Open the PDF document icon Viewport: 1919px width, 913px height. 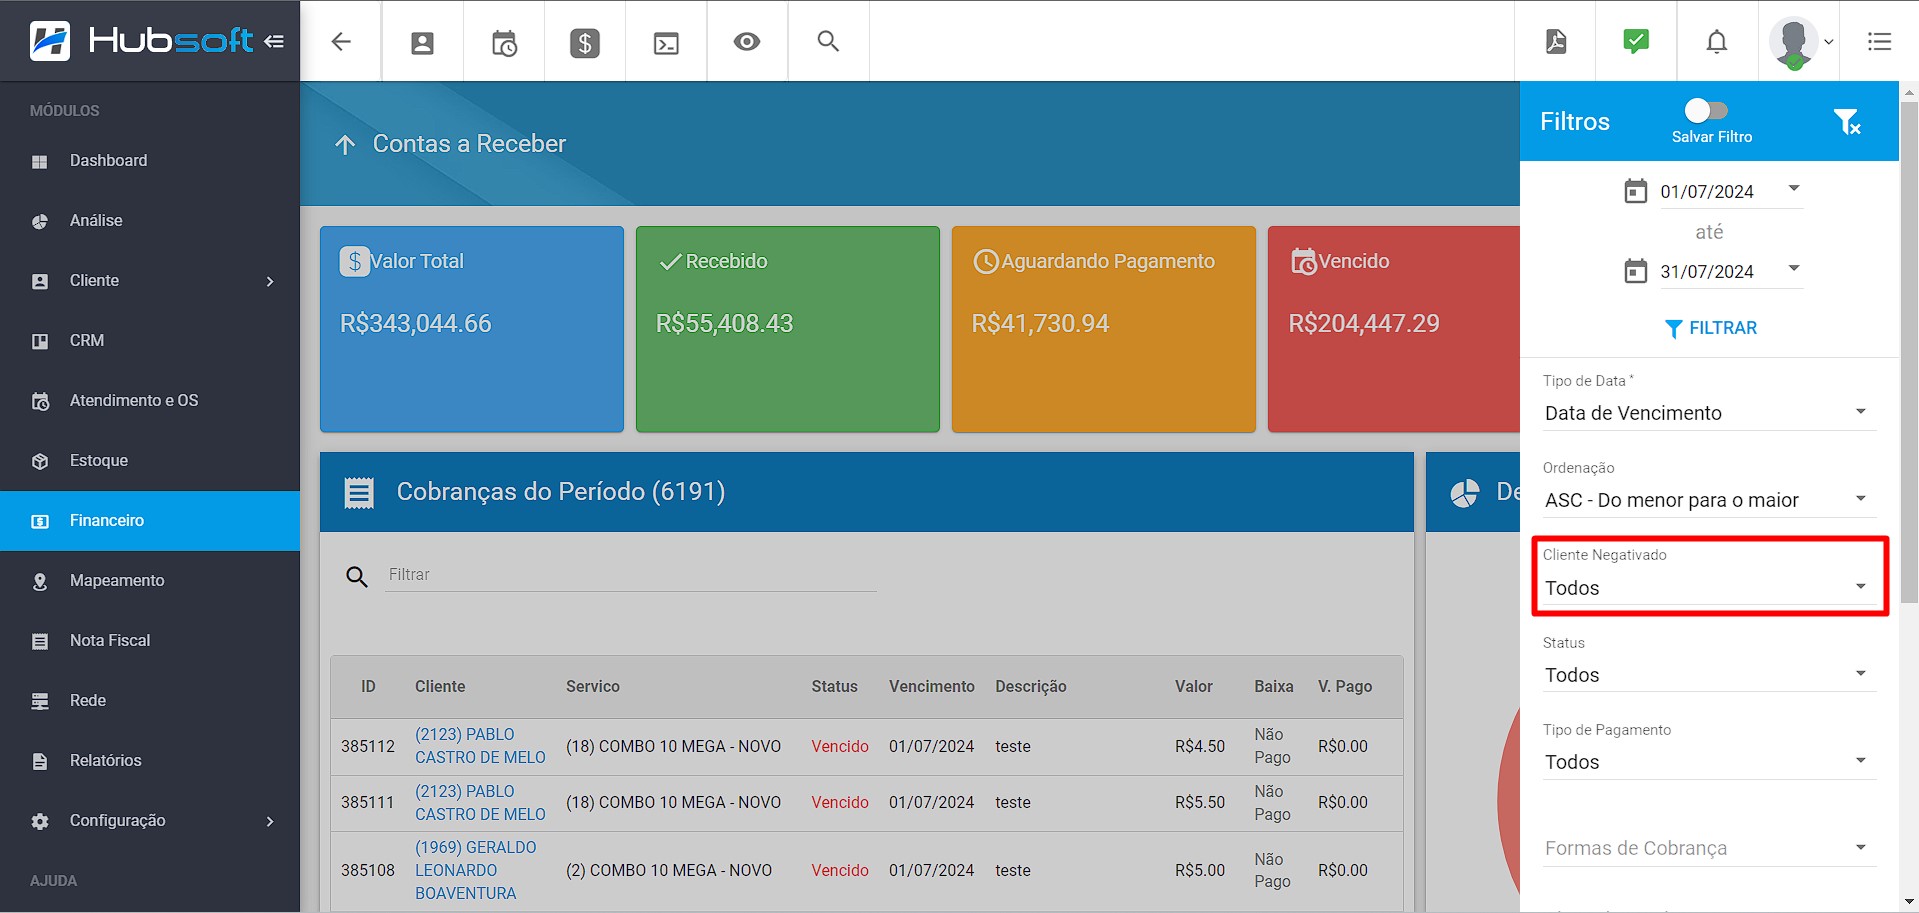coord(1556,41)
